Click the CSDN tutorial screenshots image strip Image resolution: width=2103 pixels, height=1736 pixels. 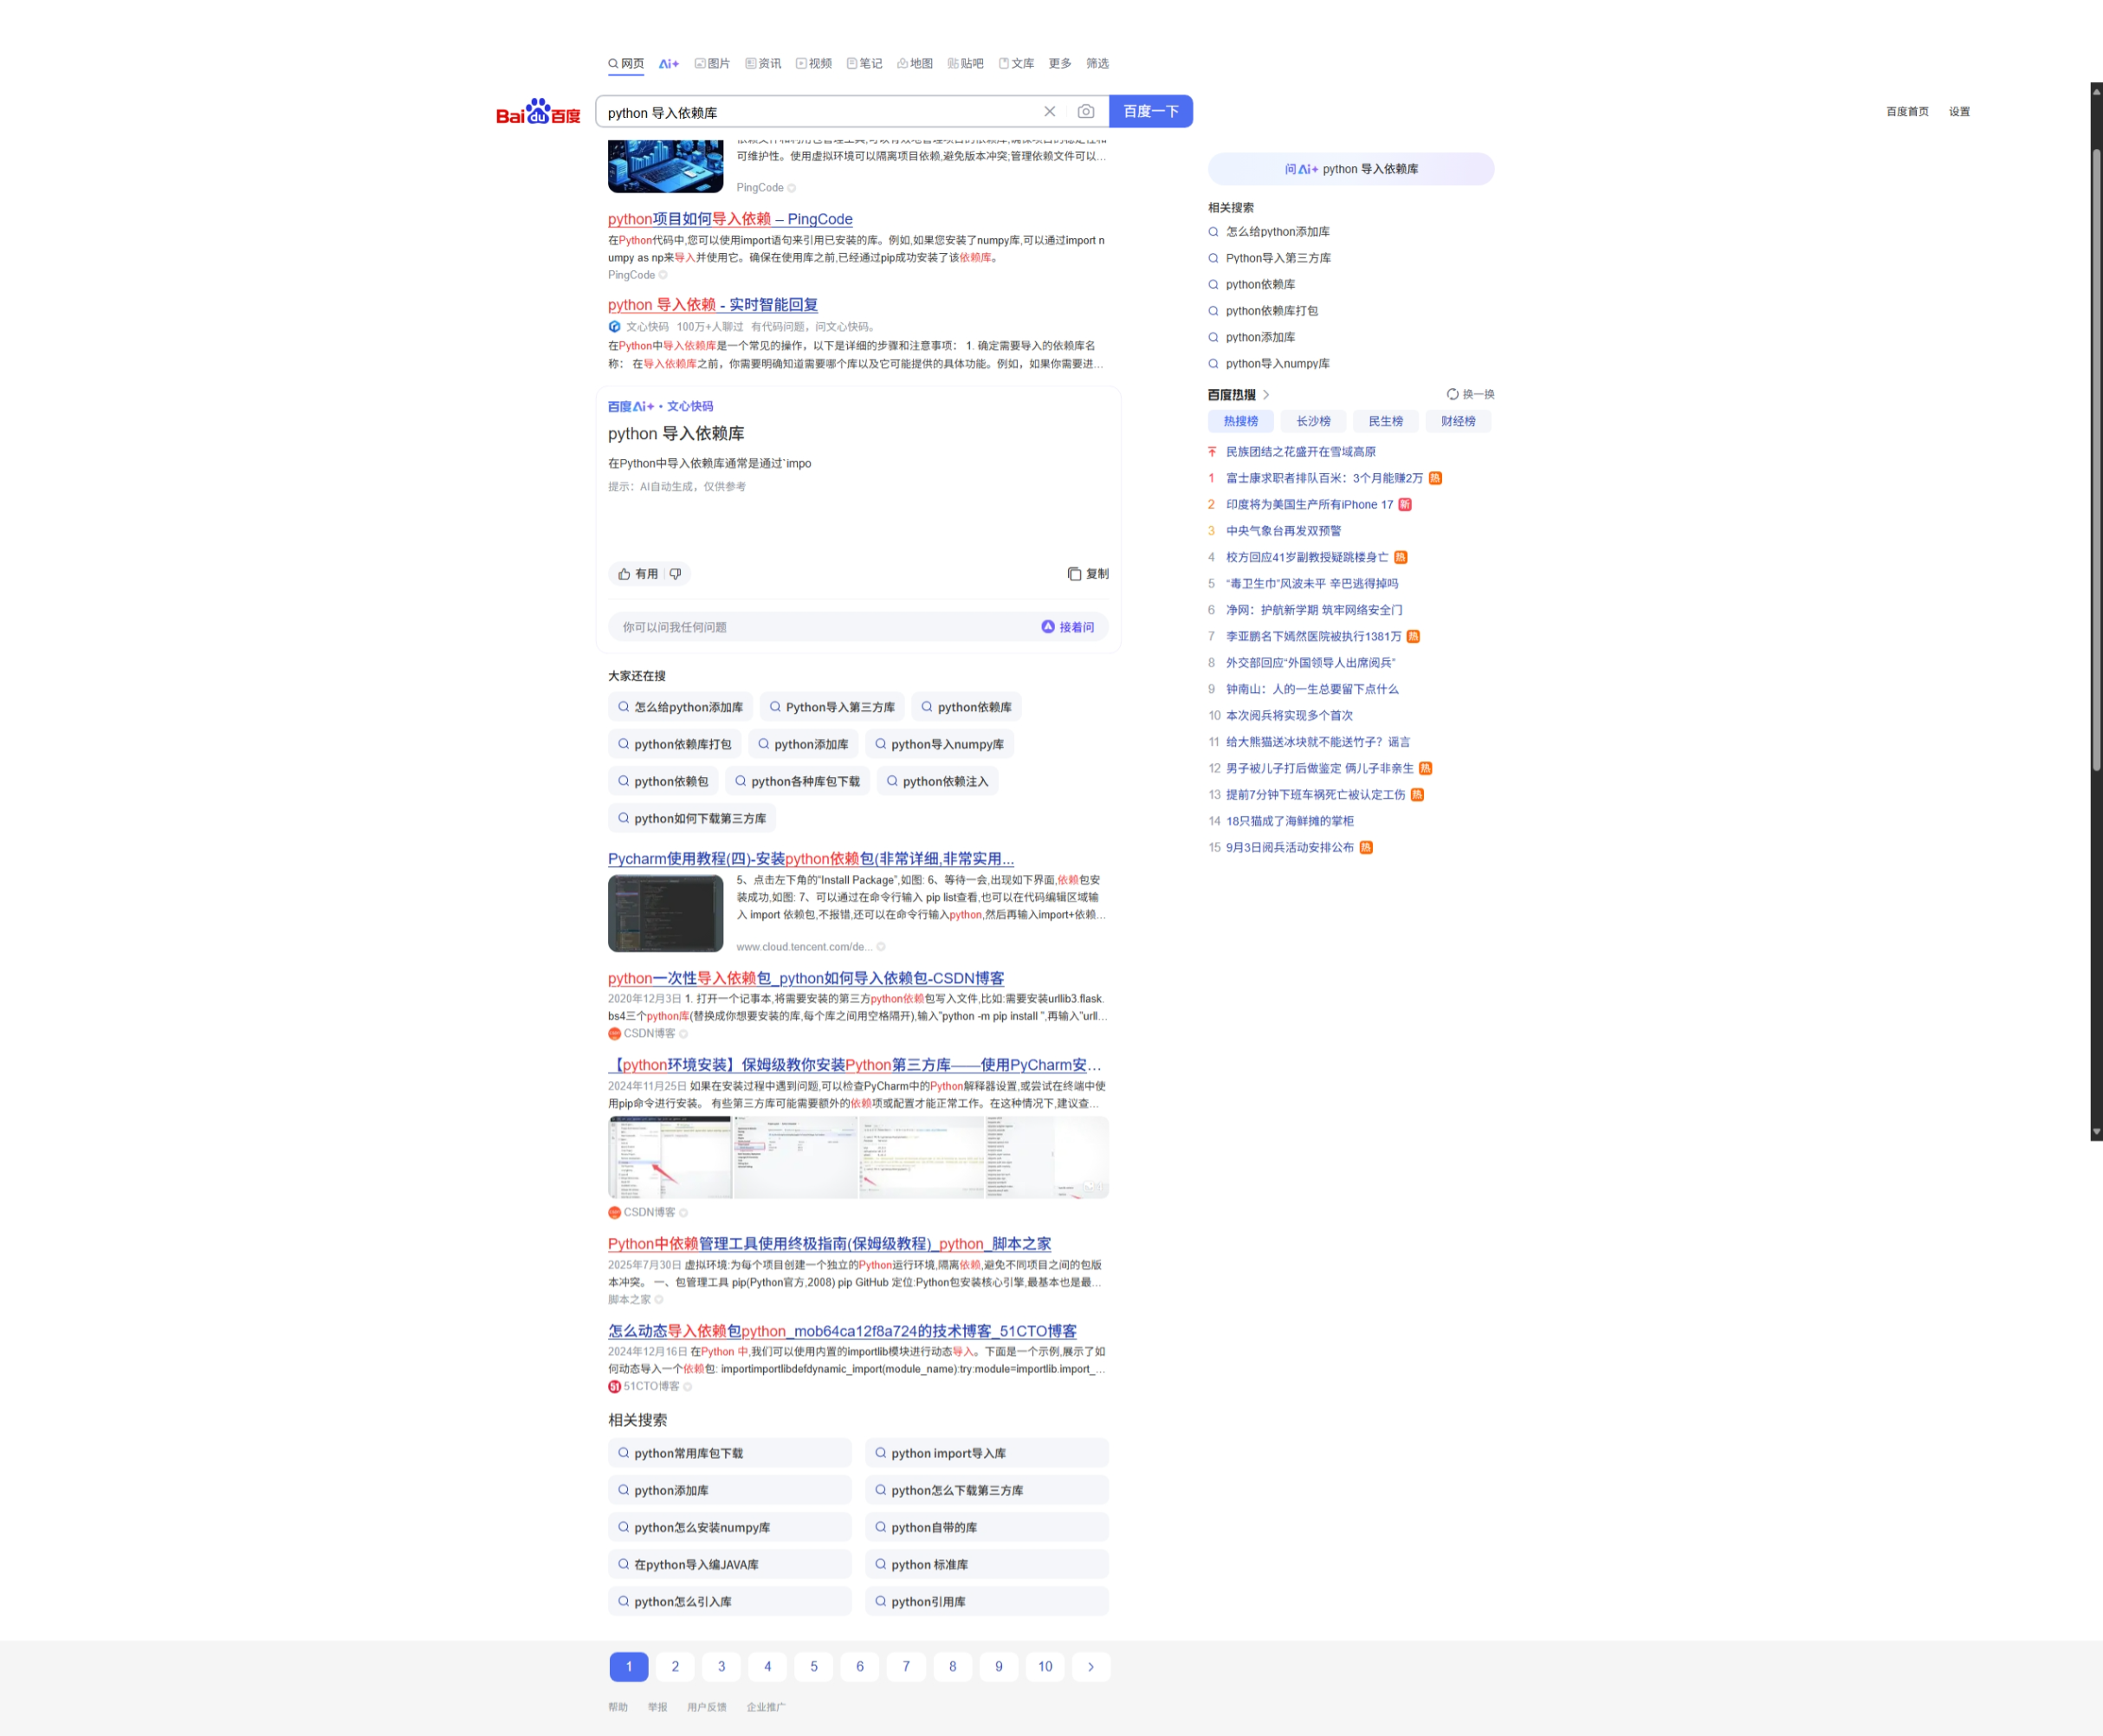pyautogui.click(x=858, y=1157)
